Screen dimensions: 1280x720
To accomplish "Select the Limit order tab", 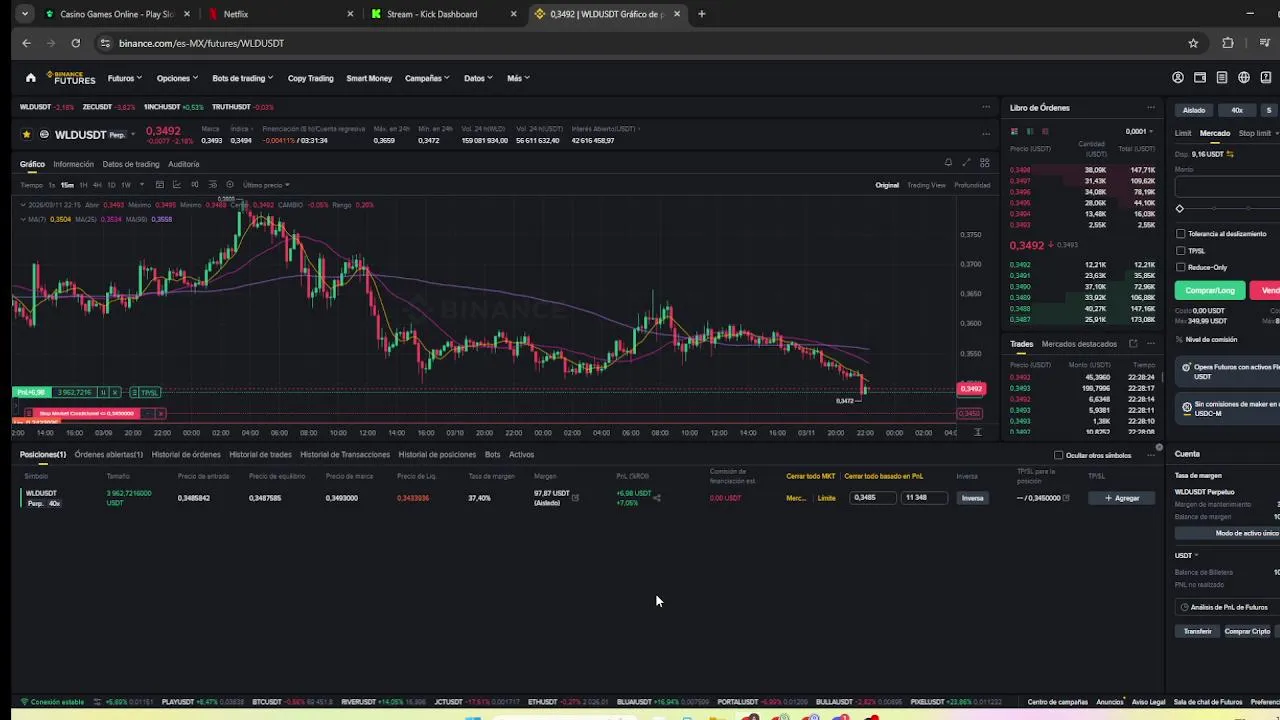I will pyautogui.click(x=1183, y=133).
